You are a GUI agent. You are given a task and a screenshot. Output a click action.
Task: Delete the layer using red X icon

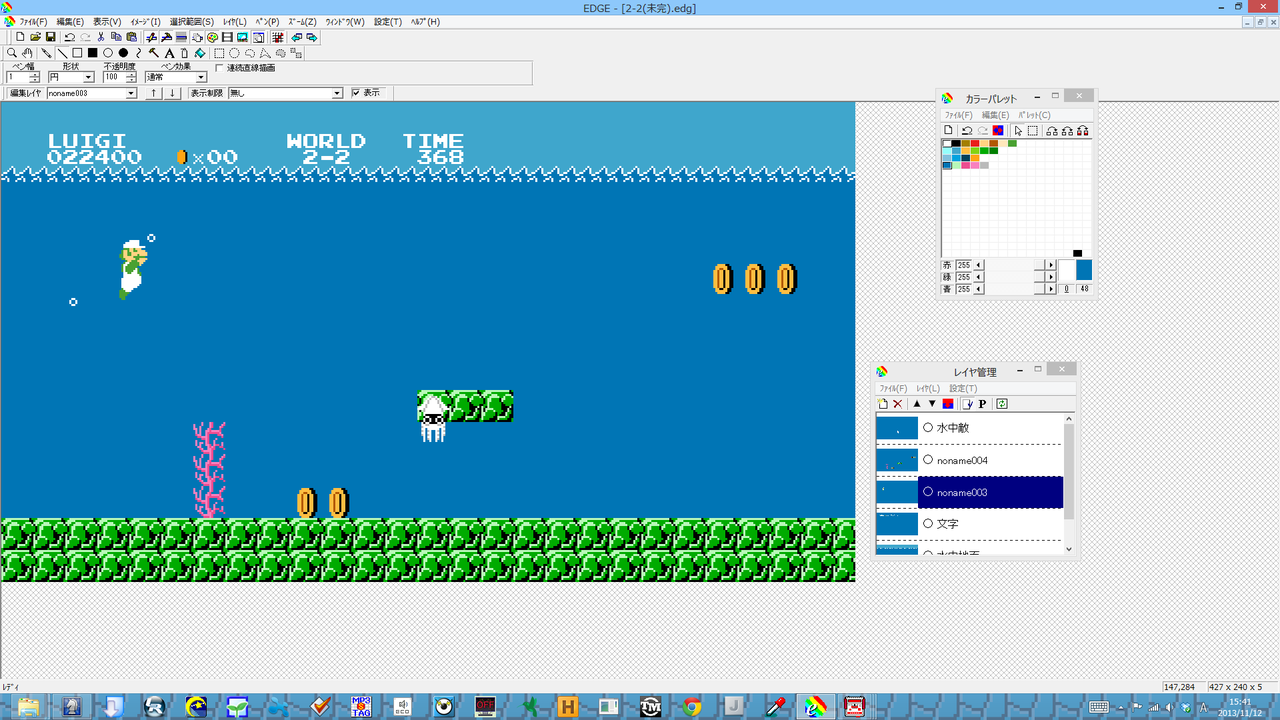[x=897, y=404]
